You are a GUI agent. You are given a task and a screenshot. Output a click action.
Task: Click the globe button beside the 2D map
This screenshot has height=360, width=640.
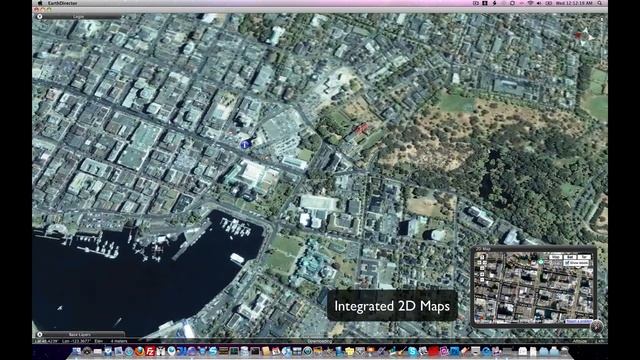(x=597, y=327)
